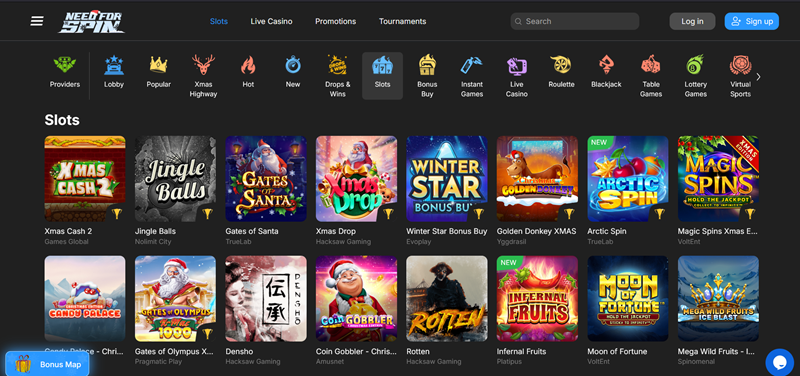The width and height of the screenshot is (800, 376).
Task: Open the Mega Wild Fruits Ice Blast thumbnail
Action: point(718,298)
